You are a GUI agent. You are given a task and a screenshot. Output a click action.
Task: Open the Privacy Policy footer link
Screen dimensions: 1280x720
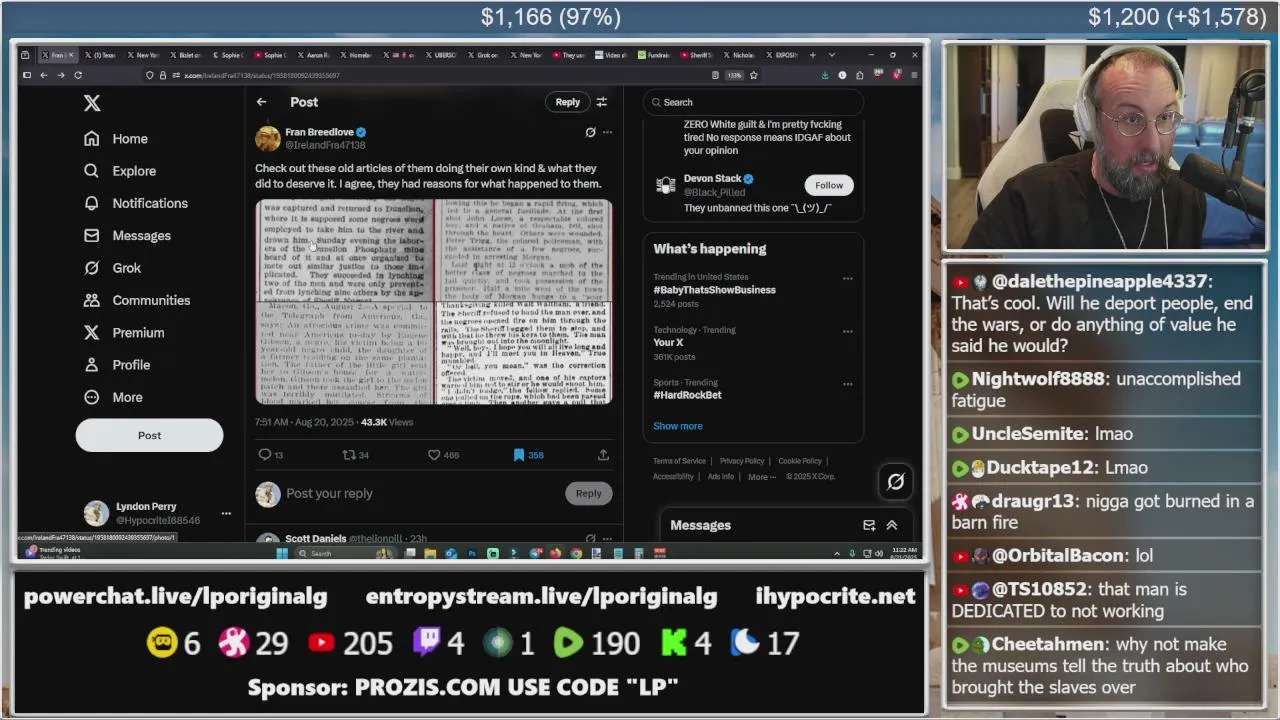tap(742, 461)
